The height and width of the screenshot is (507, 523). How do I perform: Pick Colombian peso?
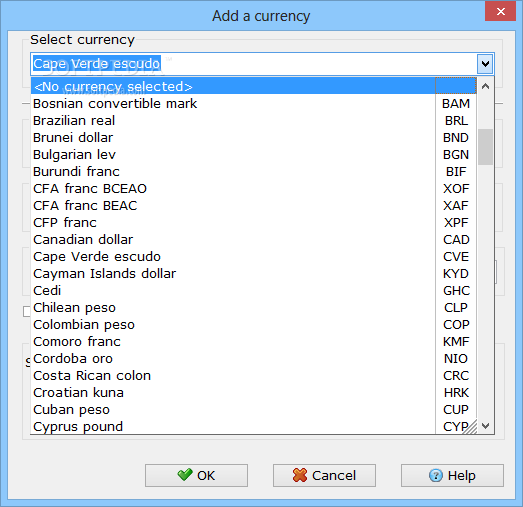[253, 325]
